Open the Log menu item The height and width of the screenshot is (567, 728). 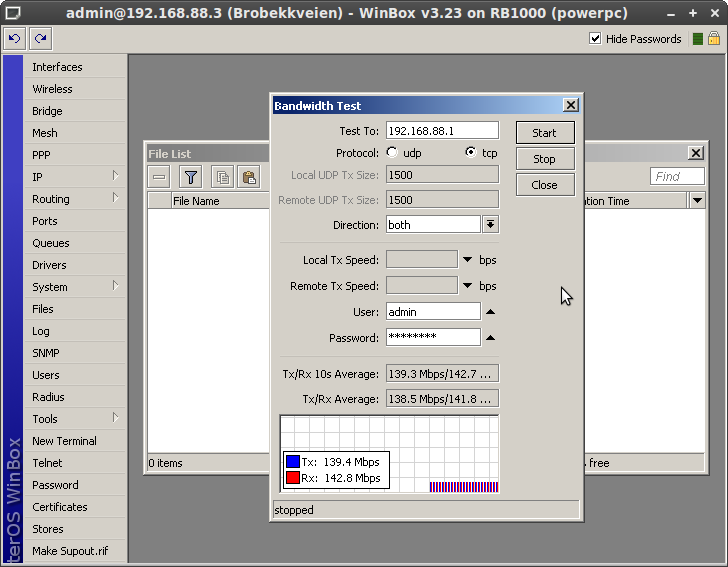[74, 331]
